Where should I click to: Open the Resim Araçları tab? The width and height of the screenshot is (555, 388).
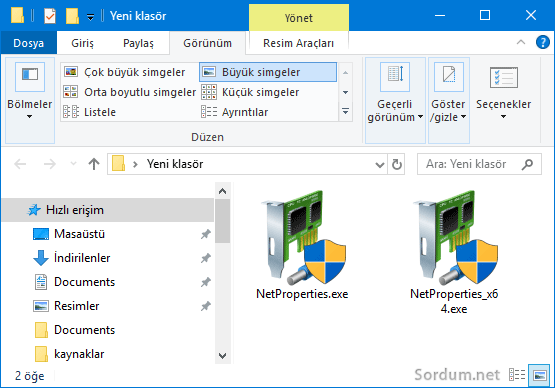point(298,43)
